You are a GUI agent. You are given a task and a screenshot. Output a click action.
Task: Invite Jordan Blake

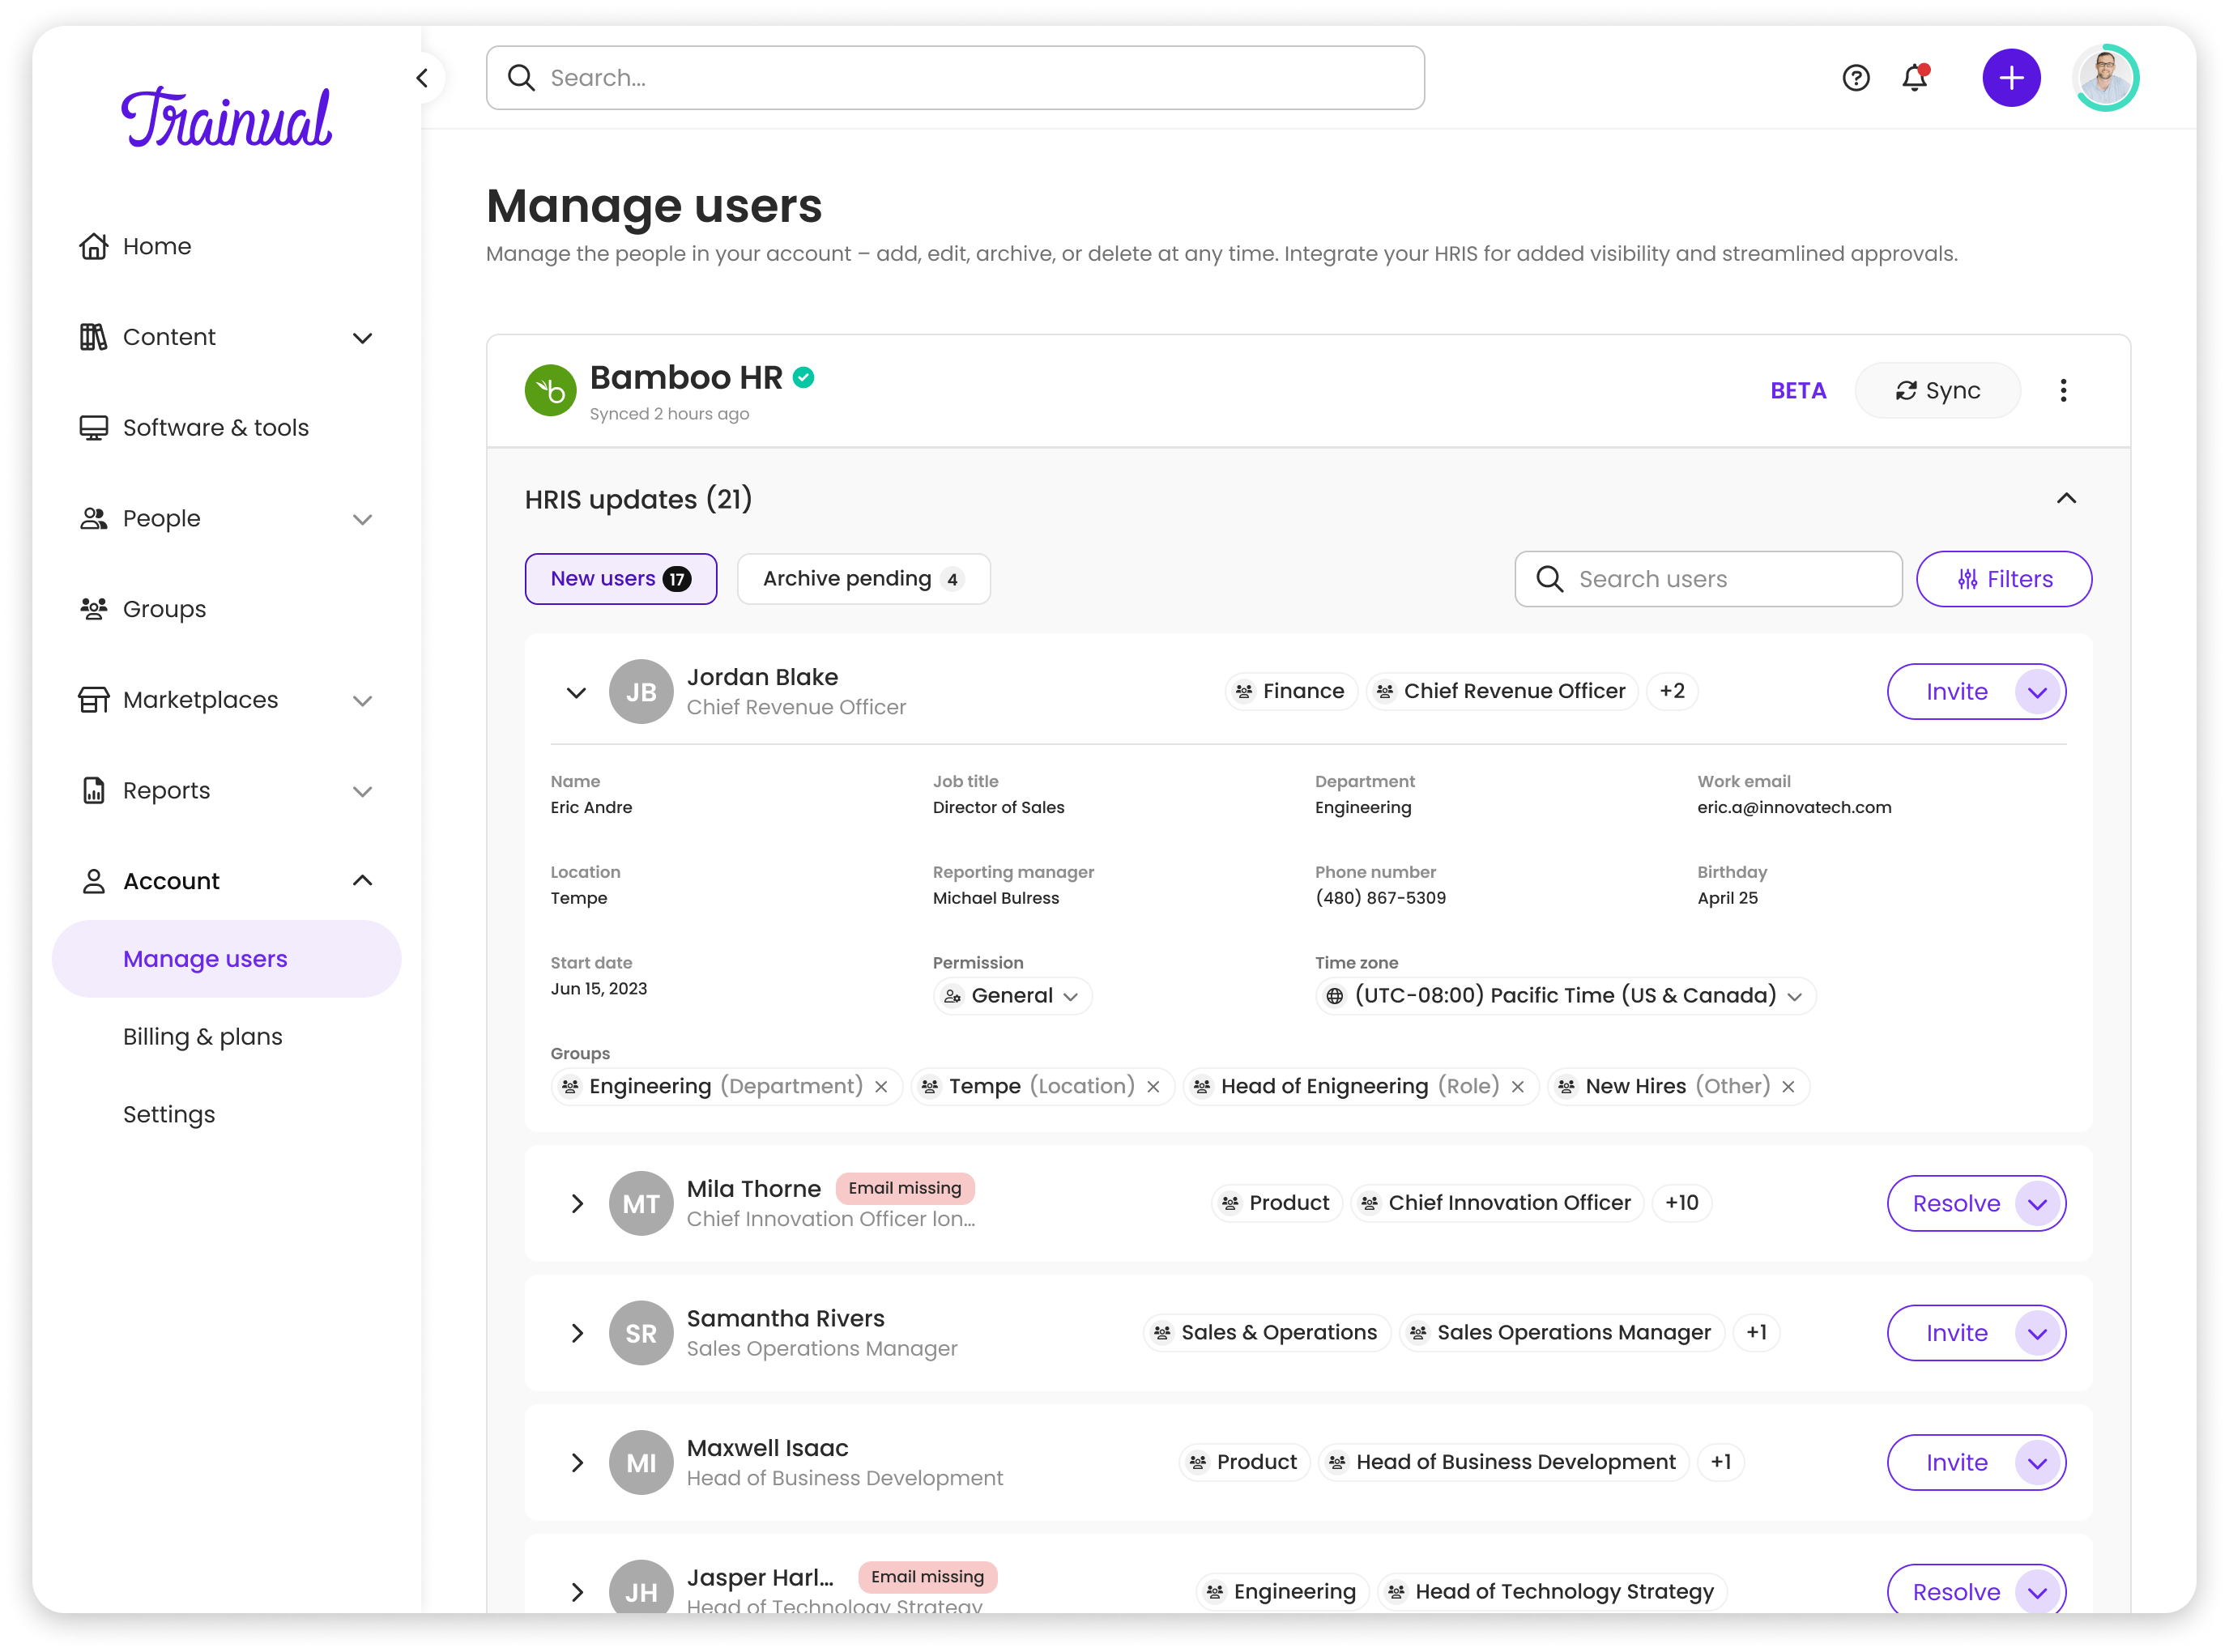point(1956,692)
